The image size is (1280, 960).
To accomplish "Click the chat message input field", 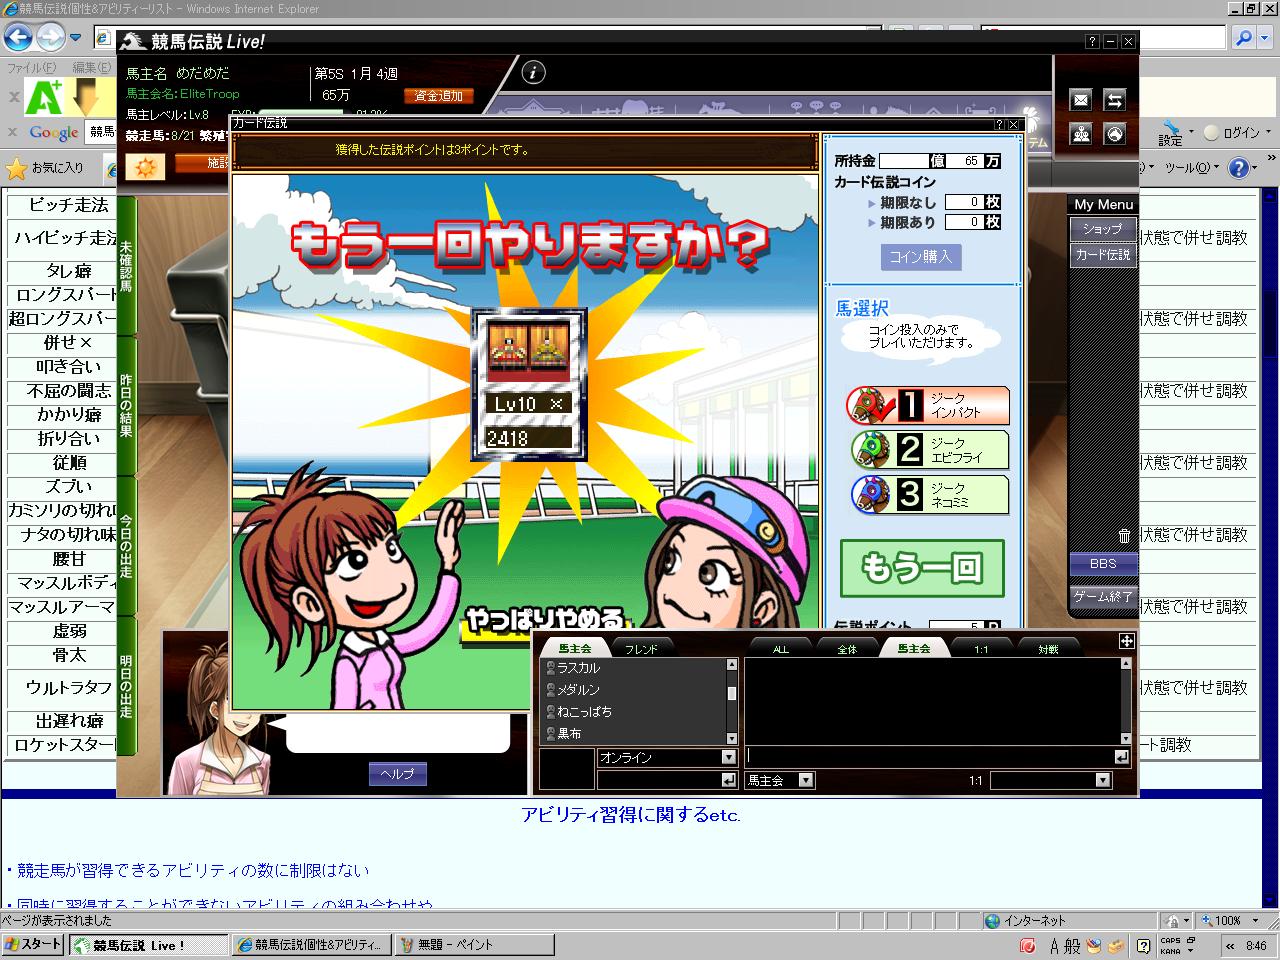I will tap(930, 757).
